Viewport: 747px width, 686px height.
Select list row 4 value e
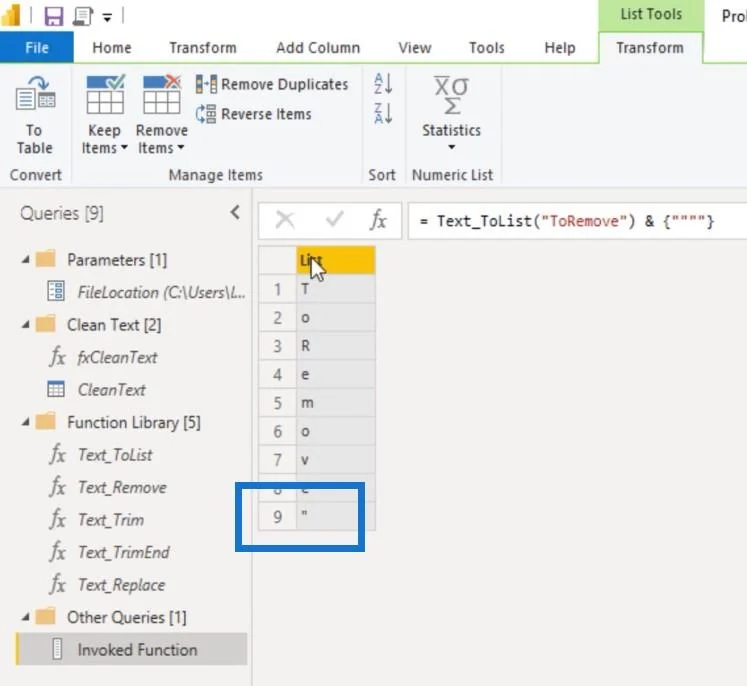336,374
